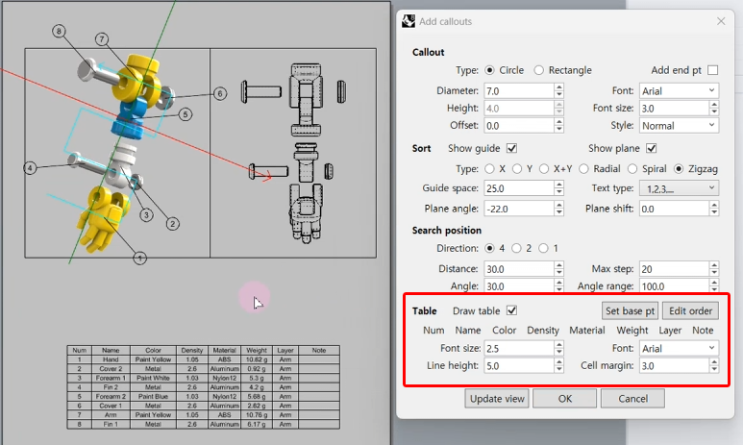
Task: Click '10.76 g' weight cell
Action: (257, 415)
